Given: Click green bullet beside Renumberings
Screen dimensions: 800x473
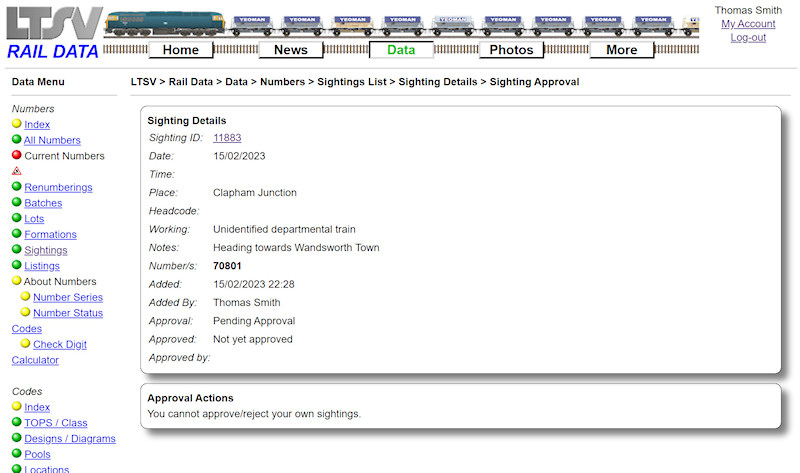Looking at the screenshot, I should click(17, 186).
